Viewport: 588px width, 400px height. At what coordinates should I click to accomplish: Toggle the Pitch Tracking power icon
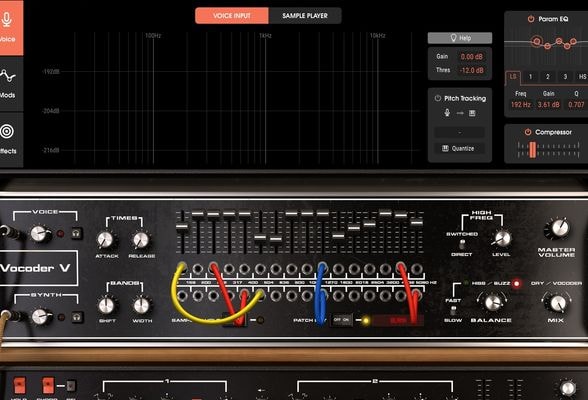point(438,98)
